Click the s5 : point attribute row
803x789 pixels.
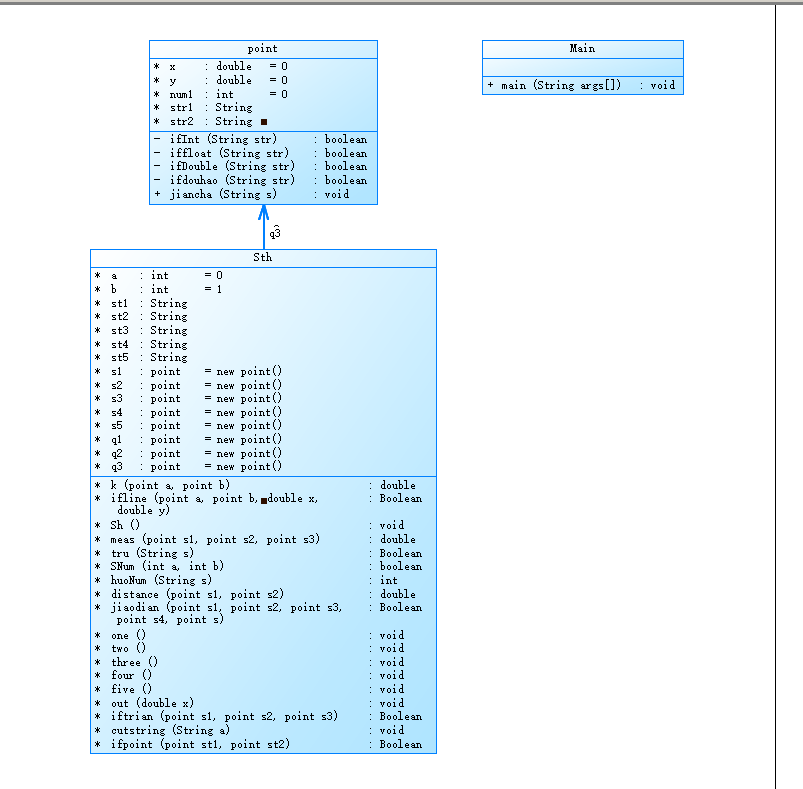pyautogui.click(x=188, y=425)
